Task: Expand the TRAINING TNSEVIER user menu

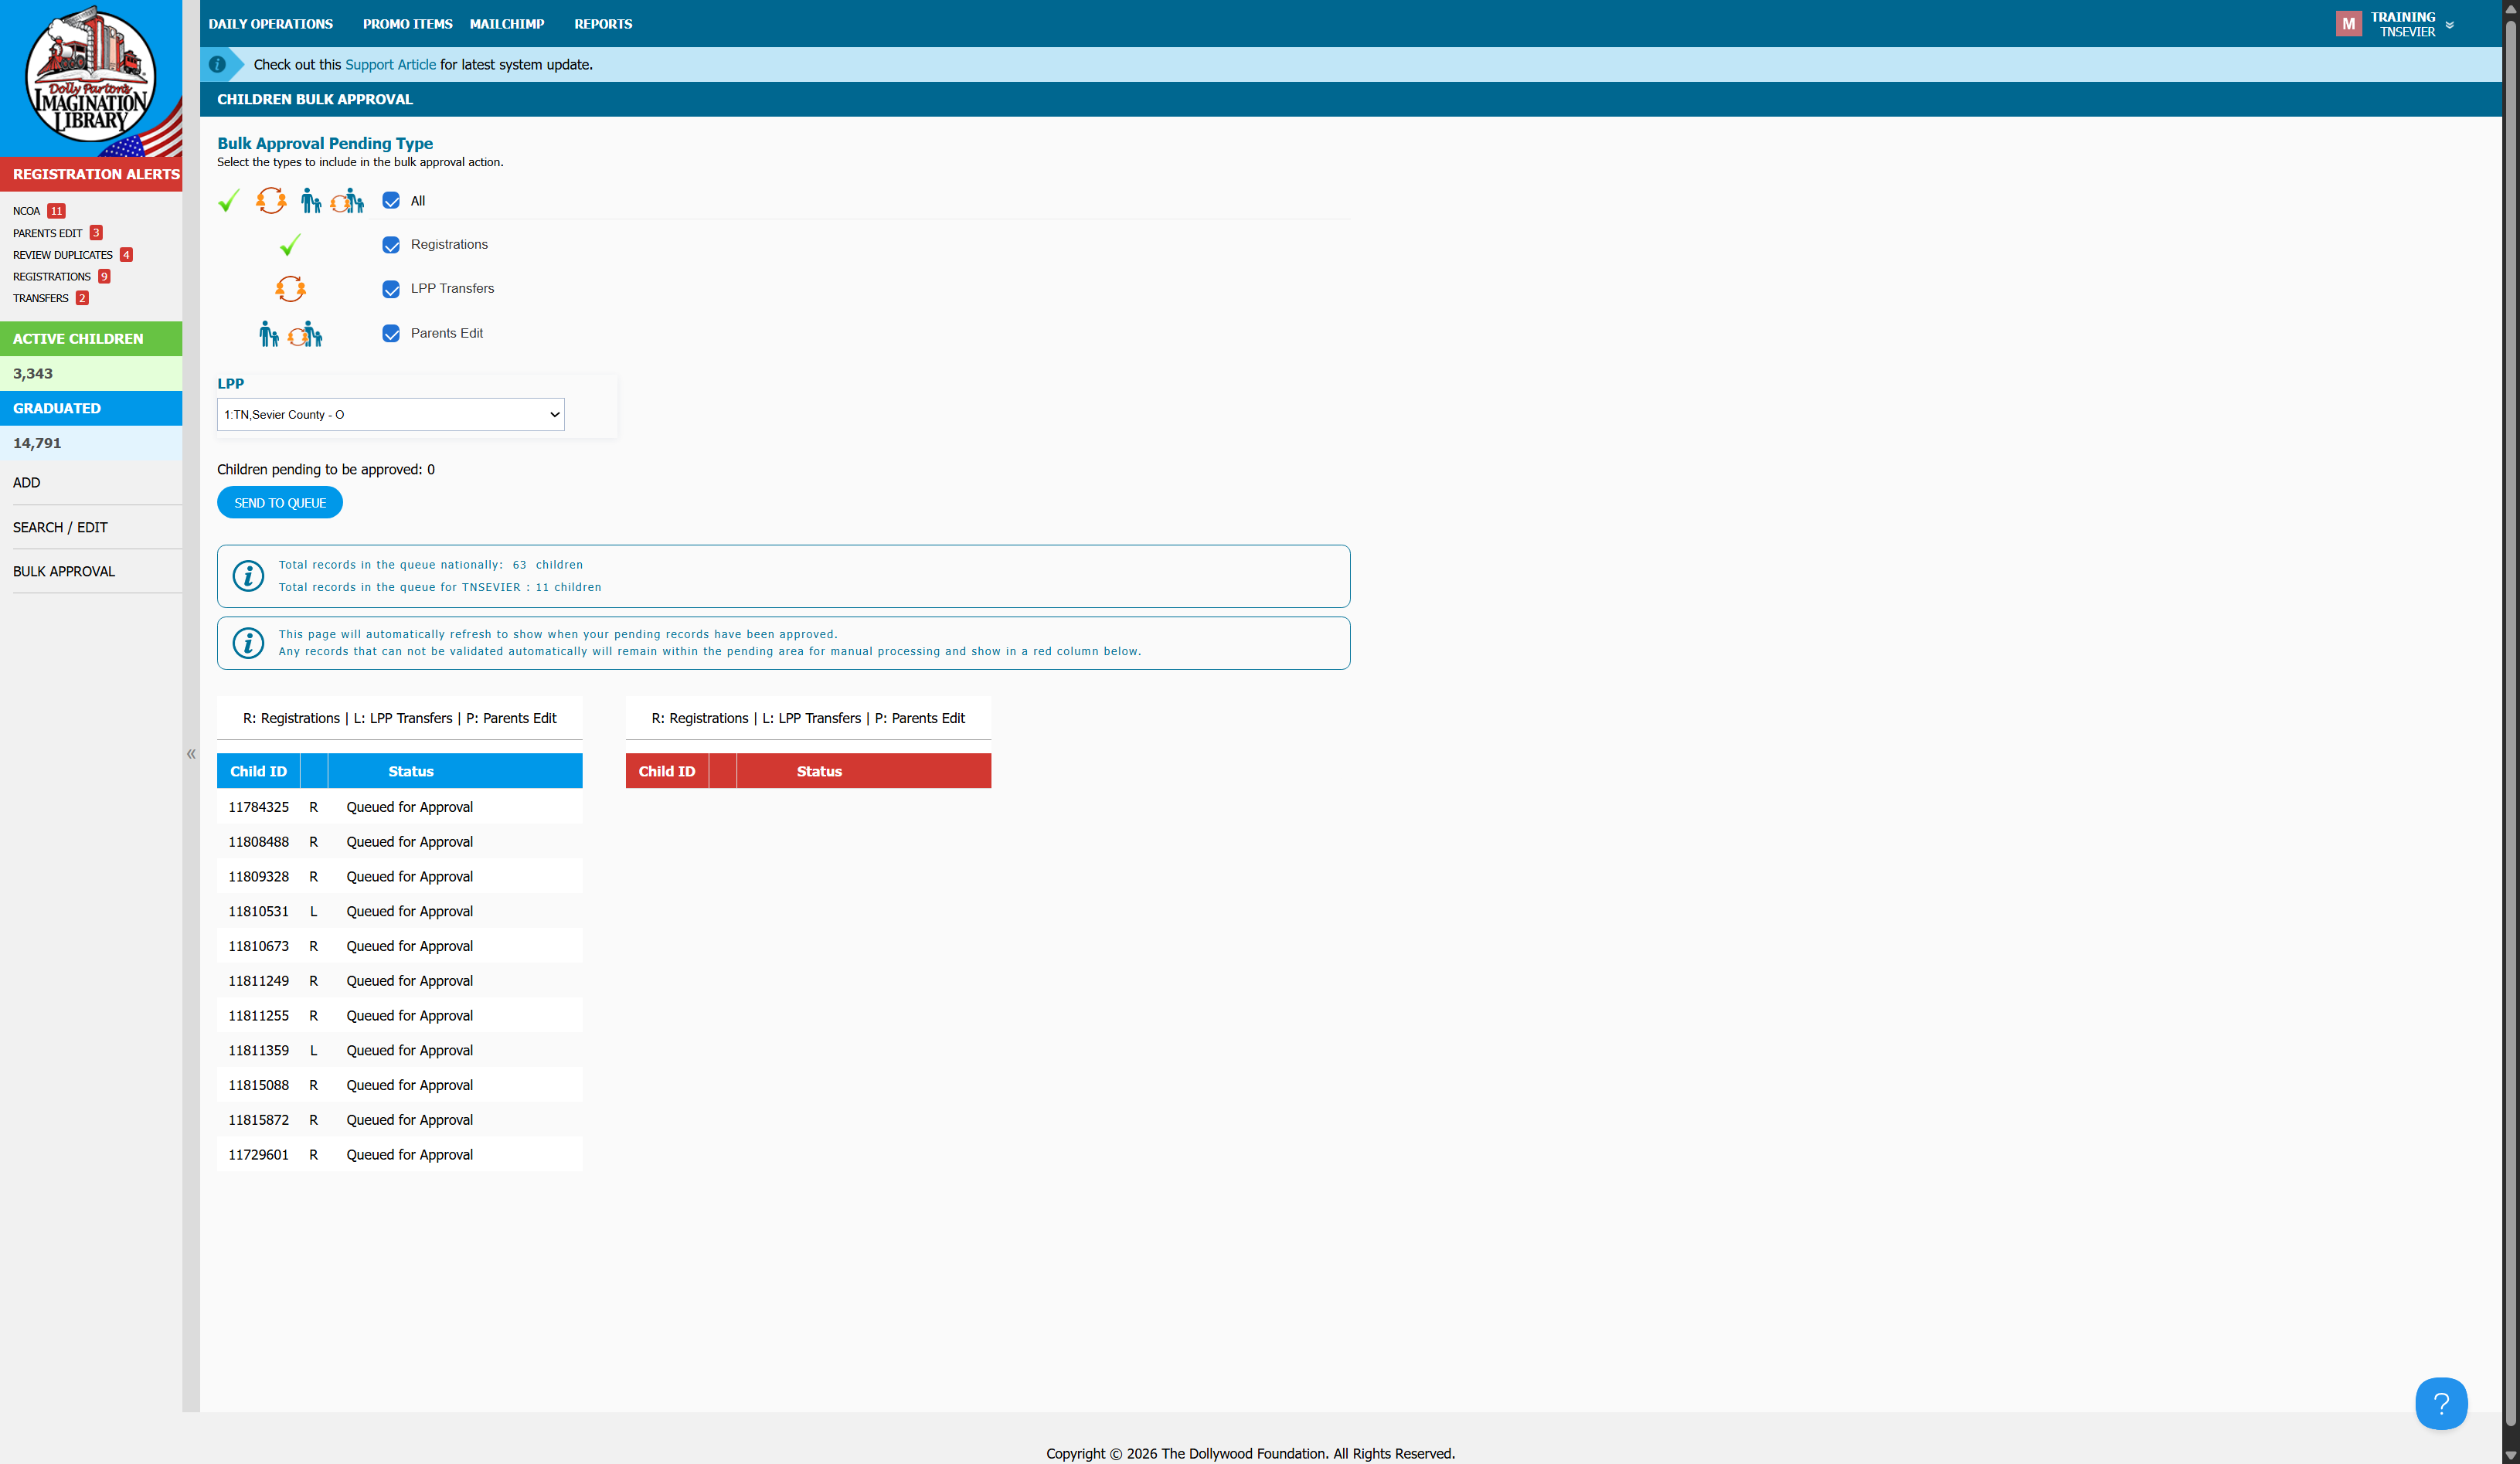Action: [x=2410, y=24]
